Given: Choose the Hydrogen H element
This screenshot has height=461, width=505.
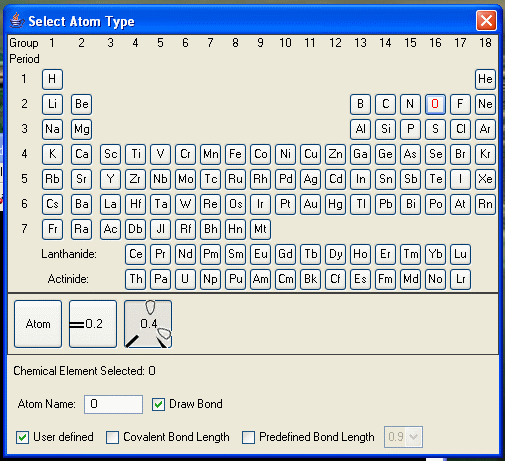Looking at the screenshot, I should [x=52, y=79].
